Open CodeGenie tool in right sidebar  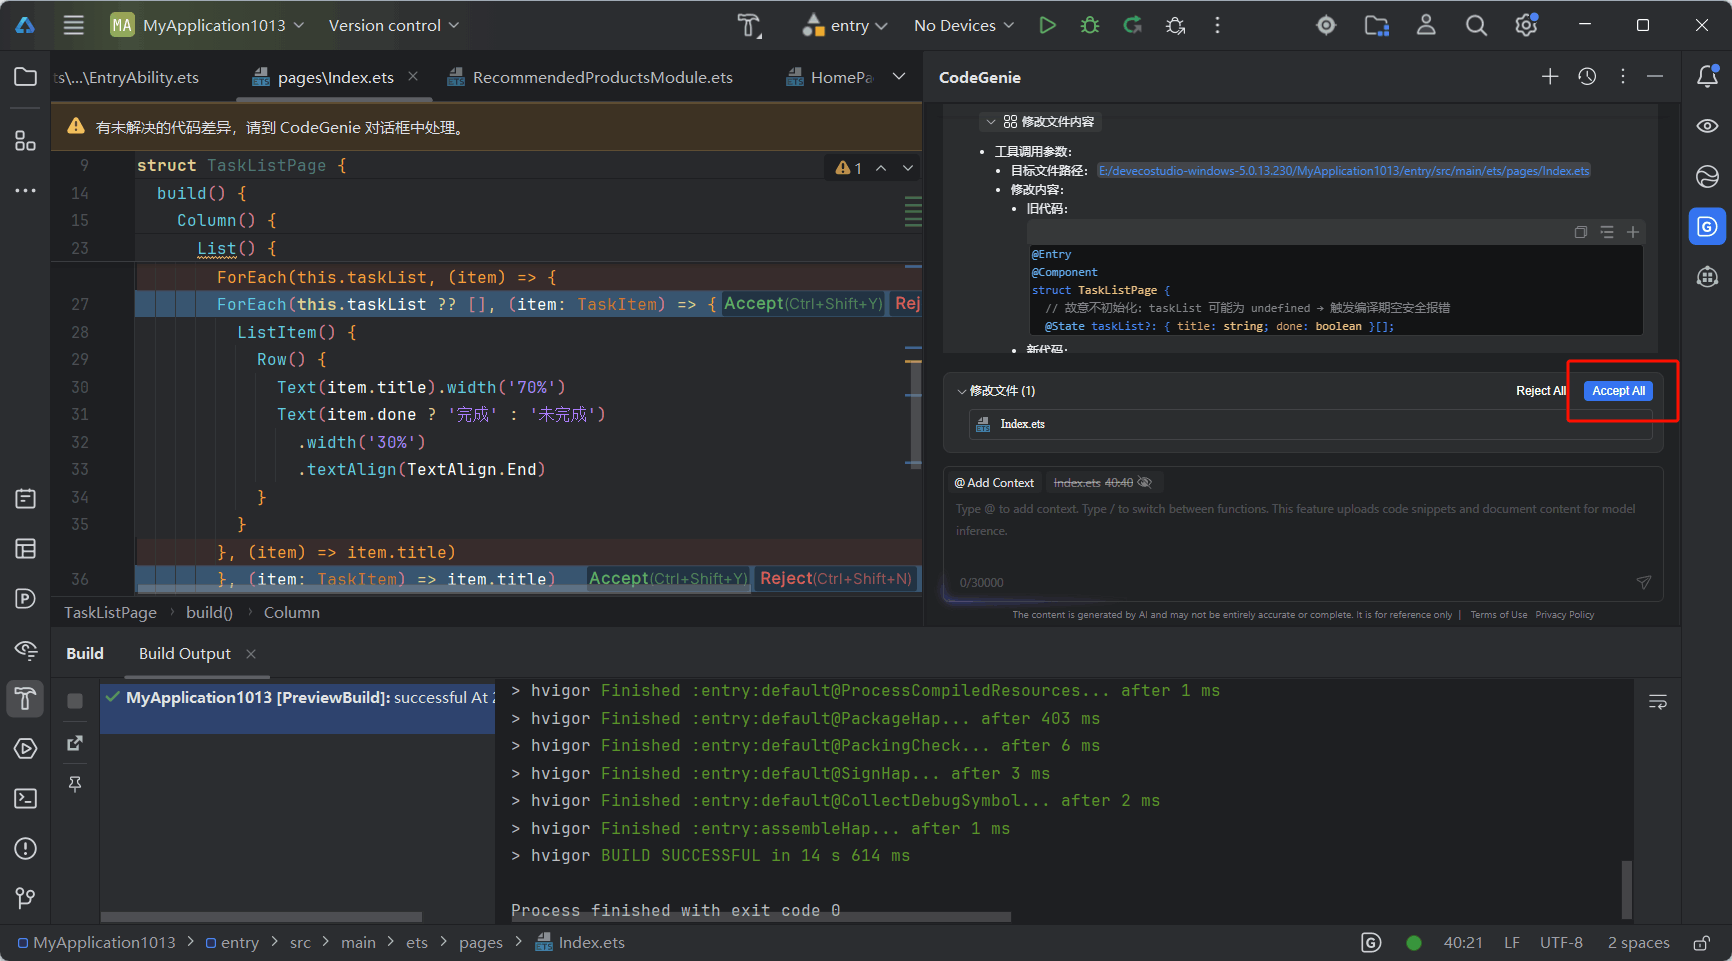coord(1708,226)
